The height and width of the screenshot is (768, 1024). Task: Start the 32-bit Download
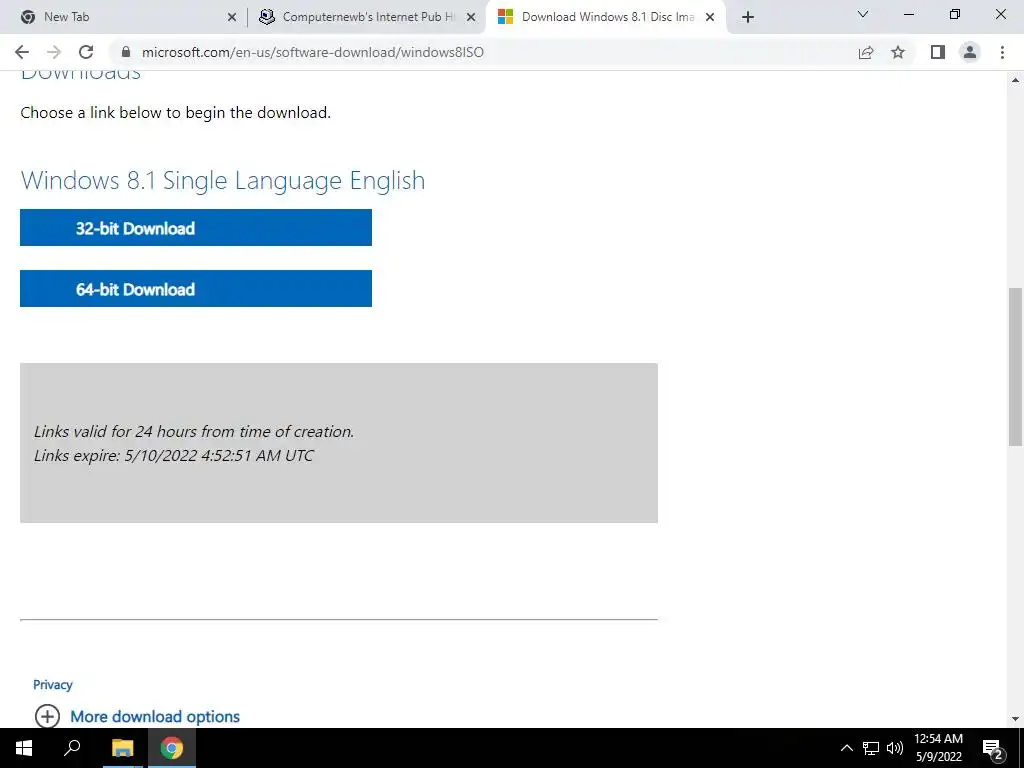pos(196,228)
